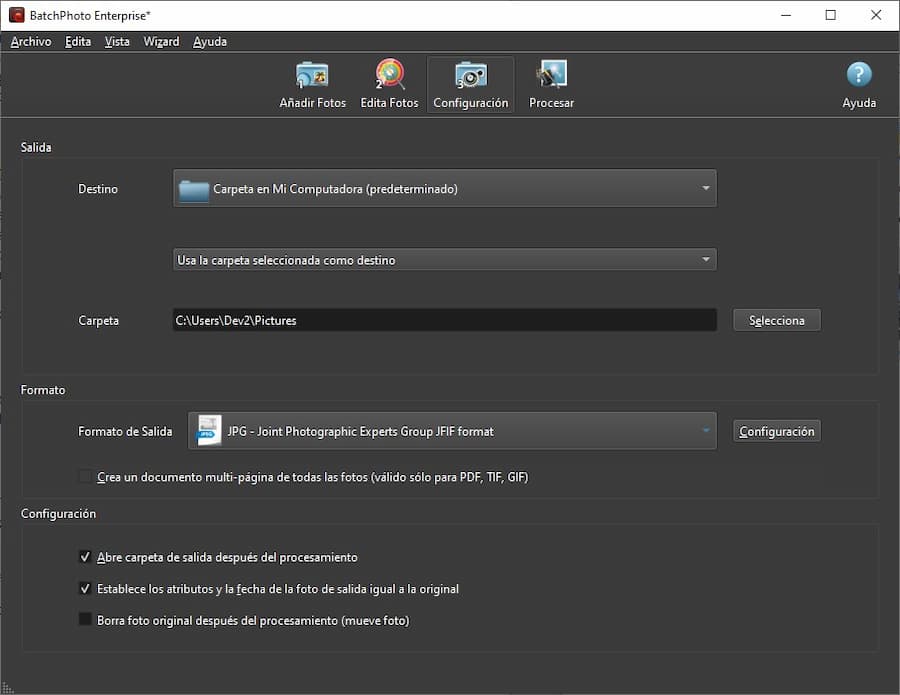Click the Destino label text
Screen dimensions: 900x695
[98, 189]
